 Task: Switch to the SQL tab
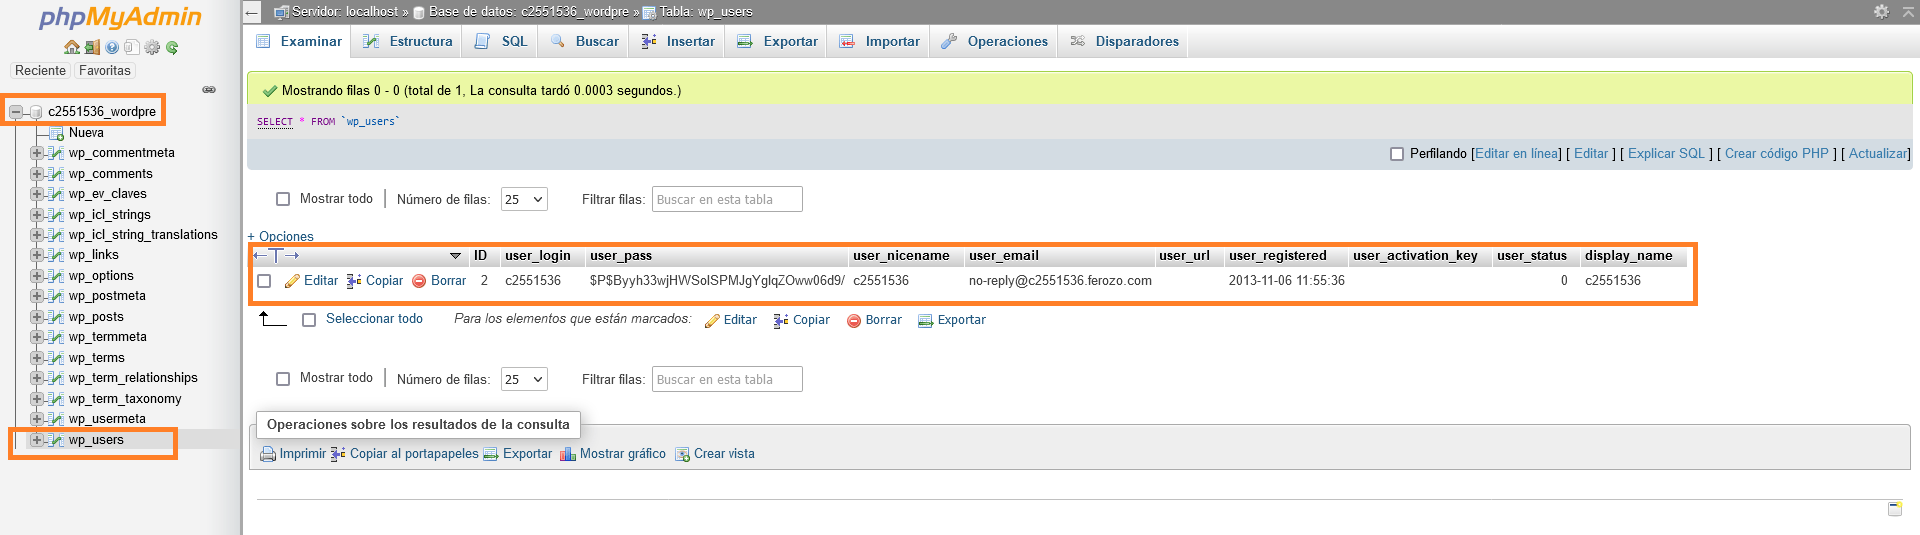tap(501, 41)
